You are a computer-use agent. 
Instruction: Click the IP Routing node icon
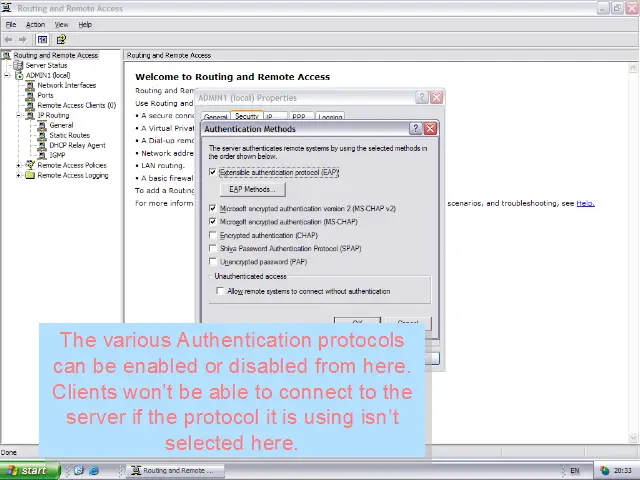coord(30,116)
